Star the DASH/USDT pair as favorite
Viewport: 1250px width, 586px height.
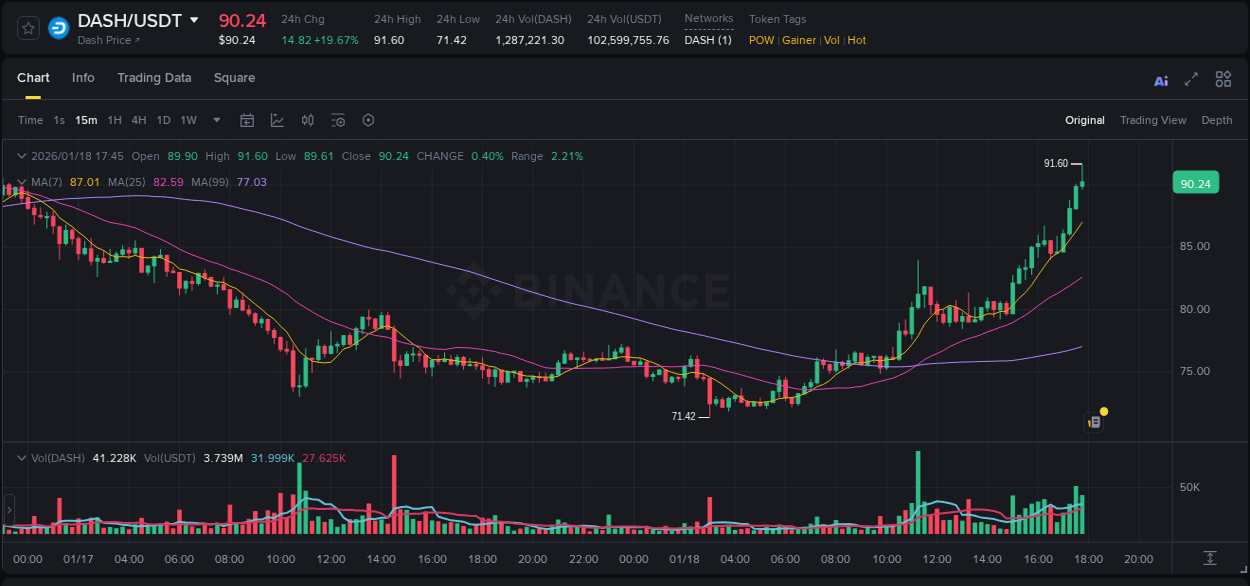coord(27,27)
